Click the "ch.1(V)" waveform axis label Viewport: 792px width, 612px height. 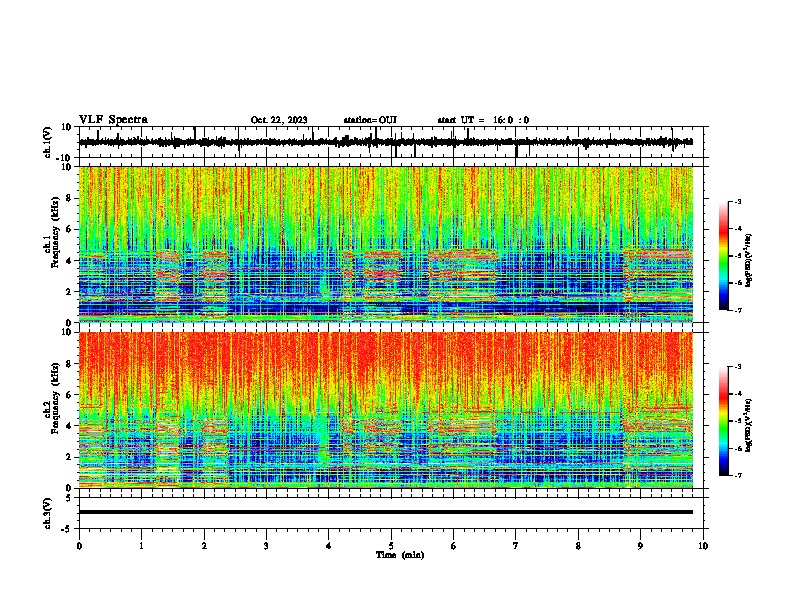pos(48,142)
